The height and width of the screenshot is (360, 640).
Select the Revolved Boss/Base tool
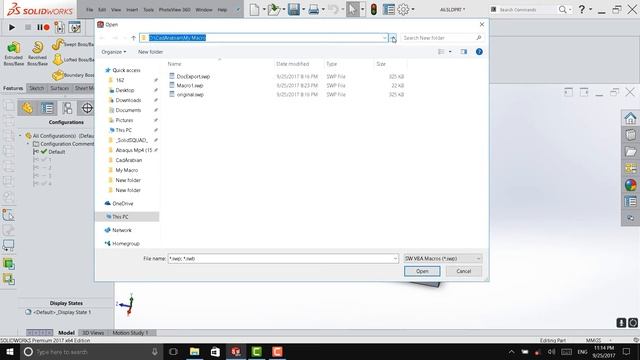pyautogui.click(x=37, y=53)
